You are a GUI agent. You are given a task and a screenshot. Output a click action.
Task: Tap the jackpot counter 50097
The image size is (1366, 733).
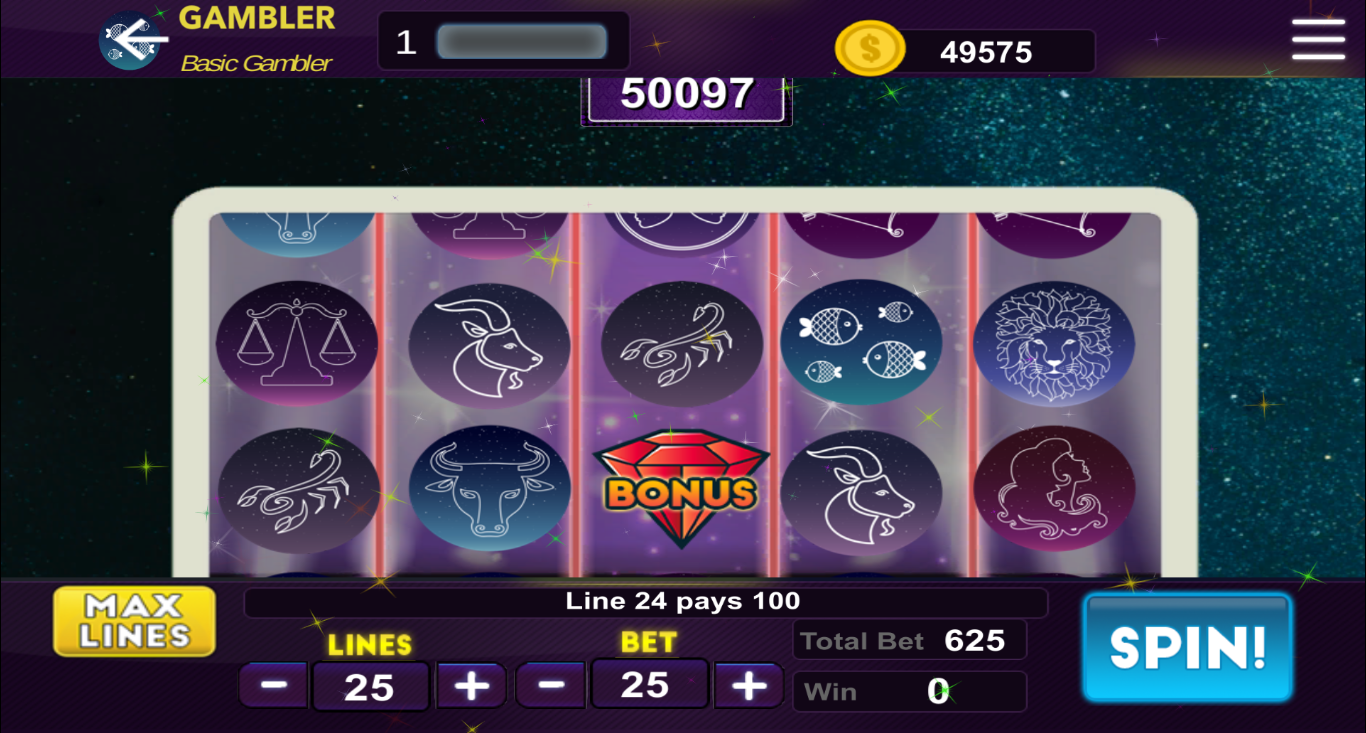tap(687, 95)
